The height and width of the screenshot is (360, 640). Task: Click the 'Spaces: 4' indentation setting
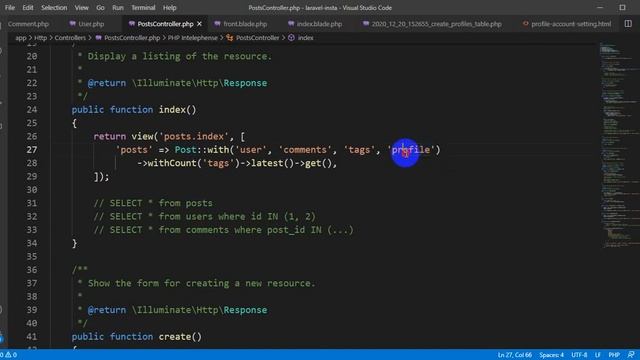coord(551,355)
